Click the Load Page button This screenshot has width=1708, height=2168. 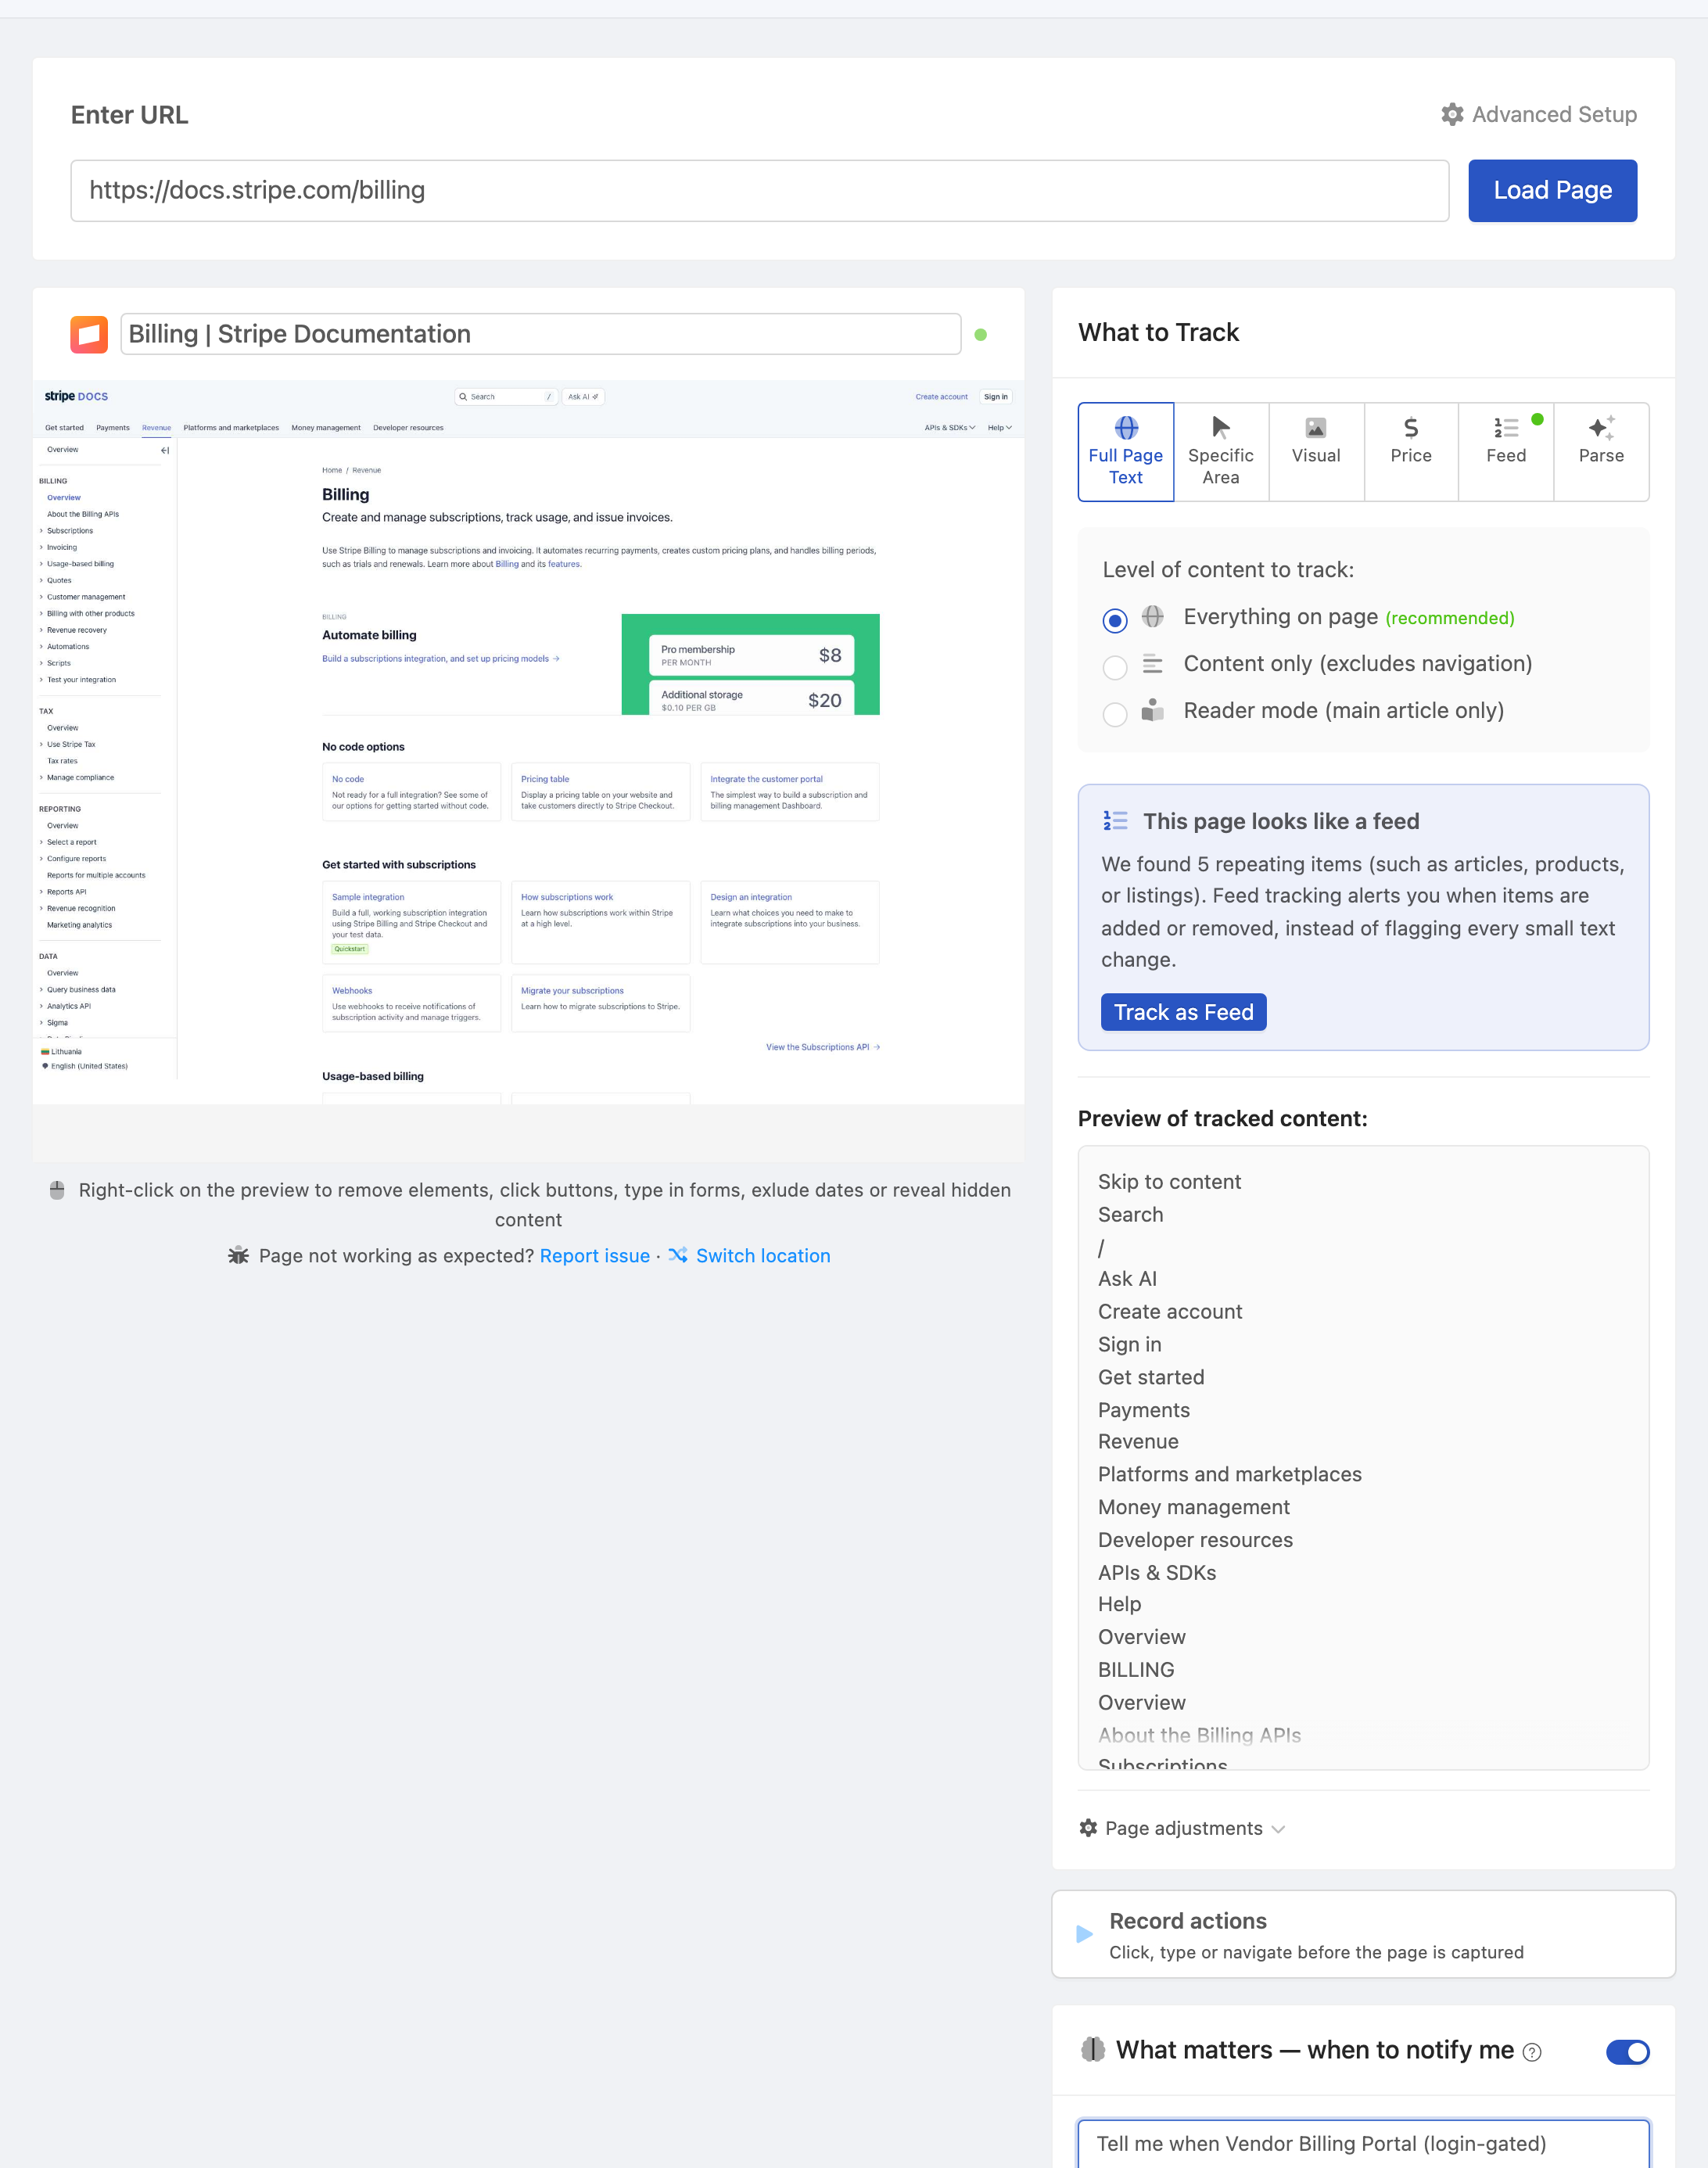pos(1552,190)
